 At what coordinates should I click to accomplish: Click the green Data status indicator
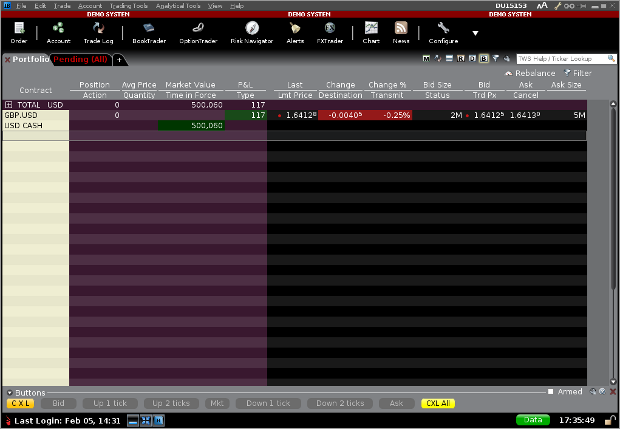coord(533,420)
